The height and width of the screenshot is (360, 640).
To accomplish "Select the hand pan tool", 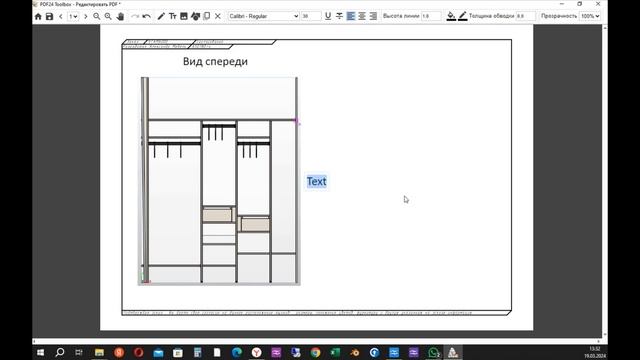I will [x=120, y=16].
